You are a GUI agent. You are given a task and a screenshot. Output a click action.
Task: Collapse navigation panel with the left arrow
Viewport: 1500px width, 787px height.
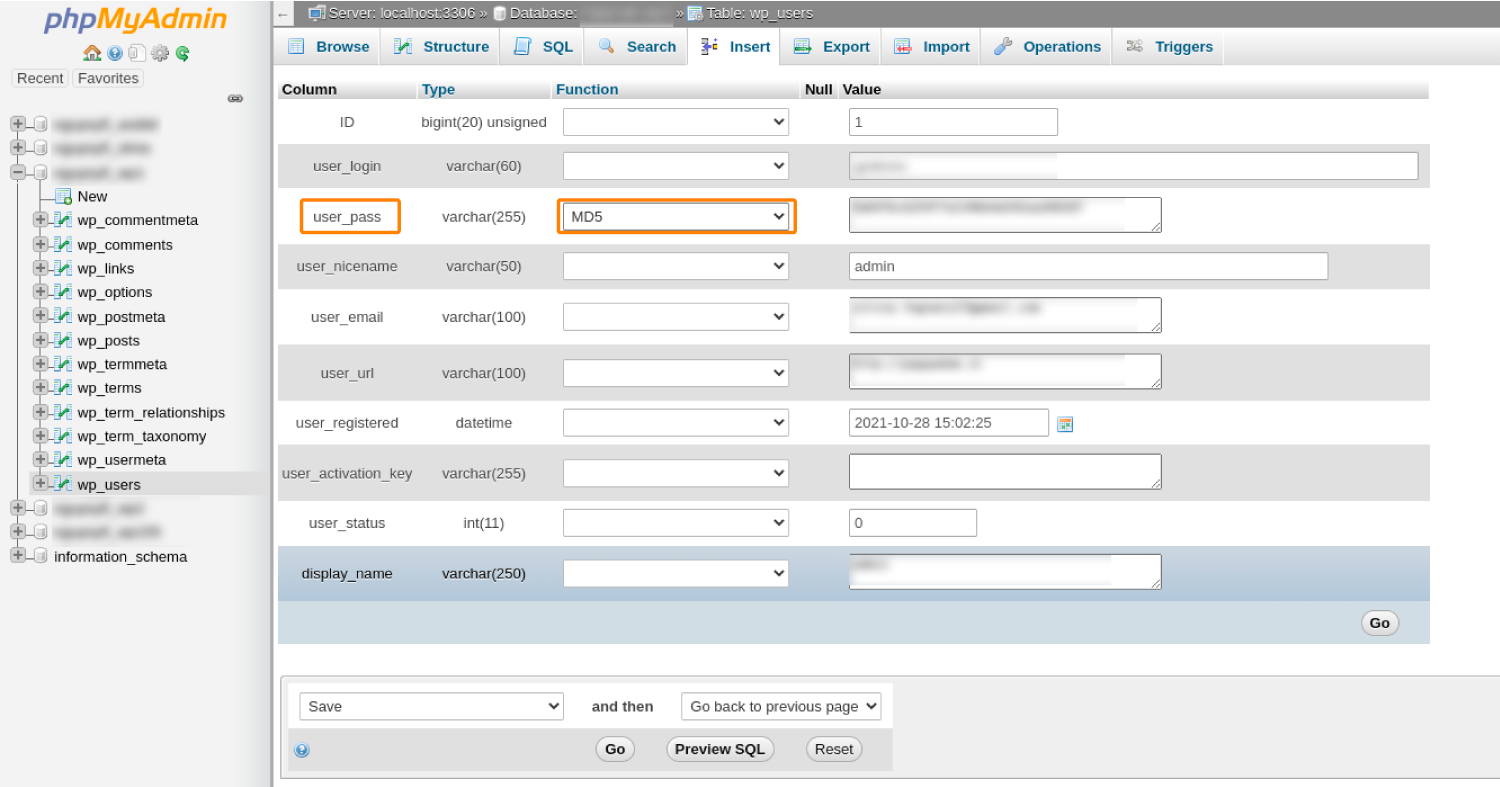click(x=283, y=14)
